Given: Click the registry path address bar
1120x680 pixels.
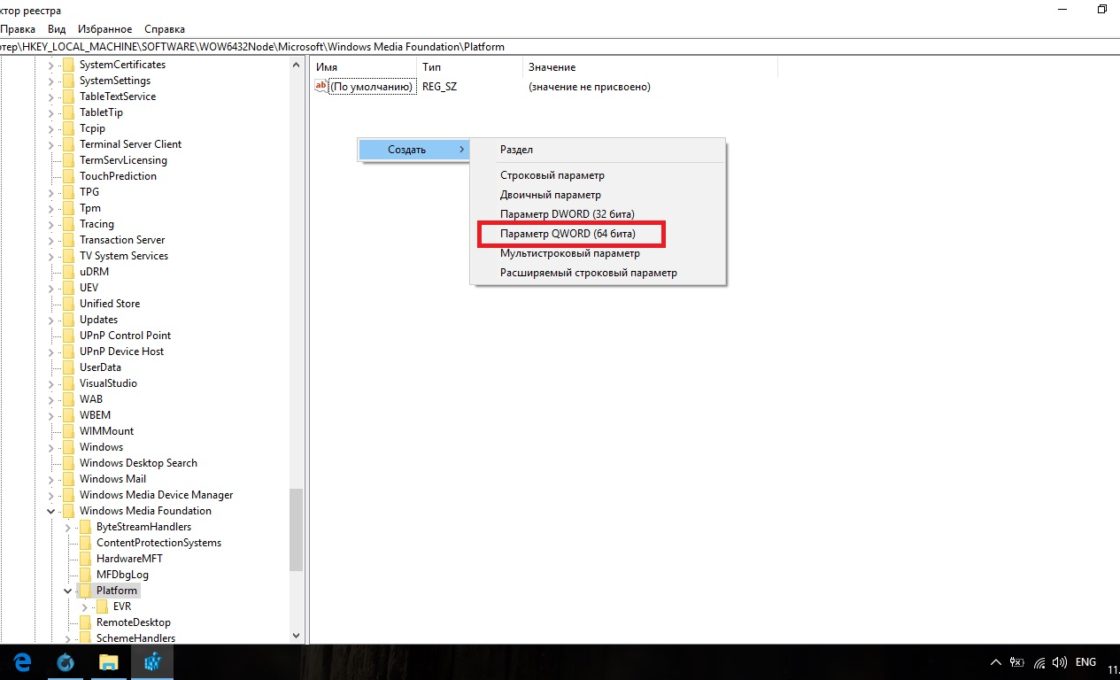Looking at the screenshot, I should (x=560, y=46).
